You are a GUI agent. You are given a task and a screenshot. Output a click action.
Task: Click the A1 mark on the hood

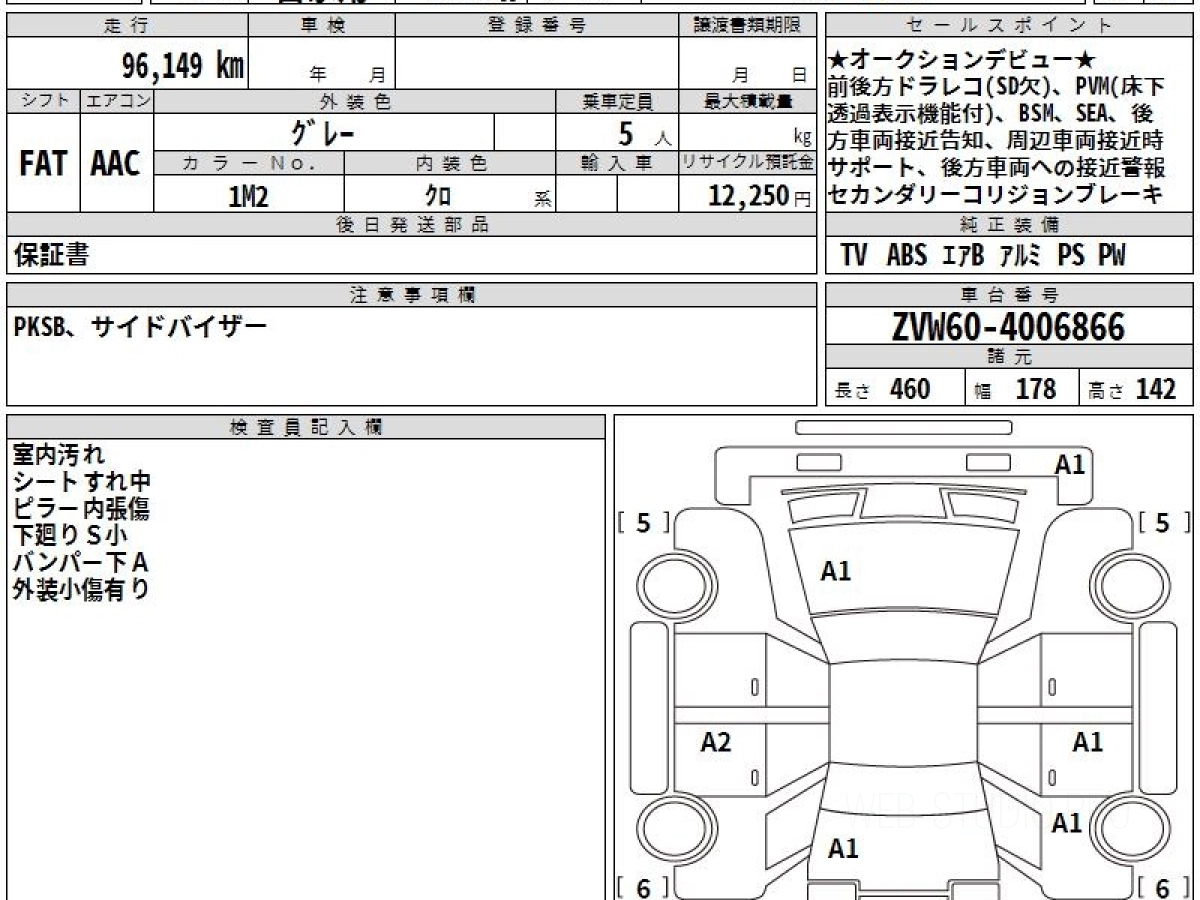(836, 571)
